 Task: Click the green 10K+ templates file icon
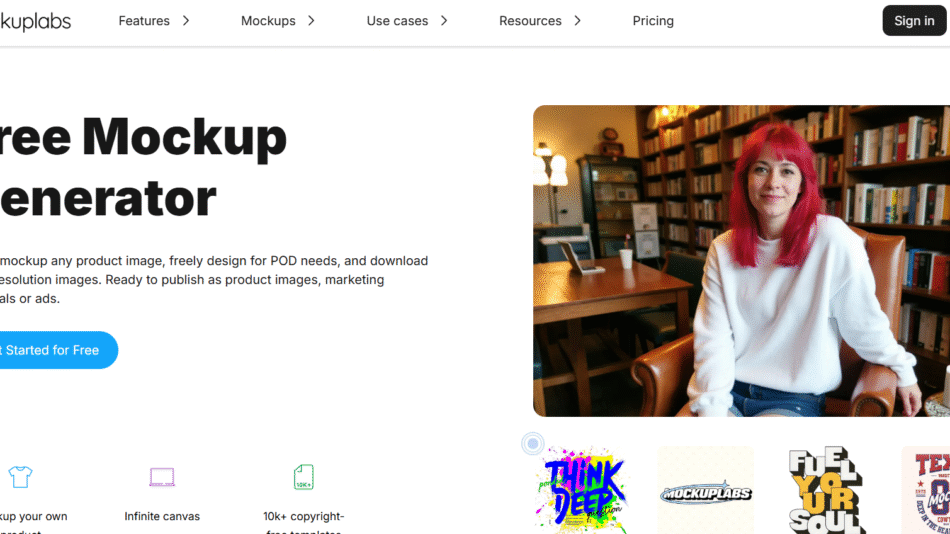304,477
